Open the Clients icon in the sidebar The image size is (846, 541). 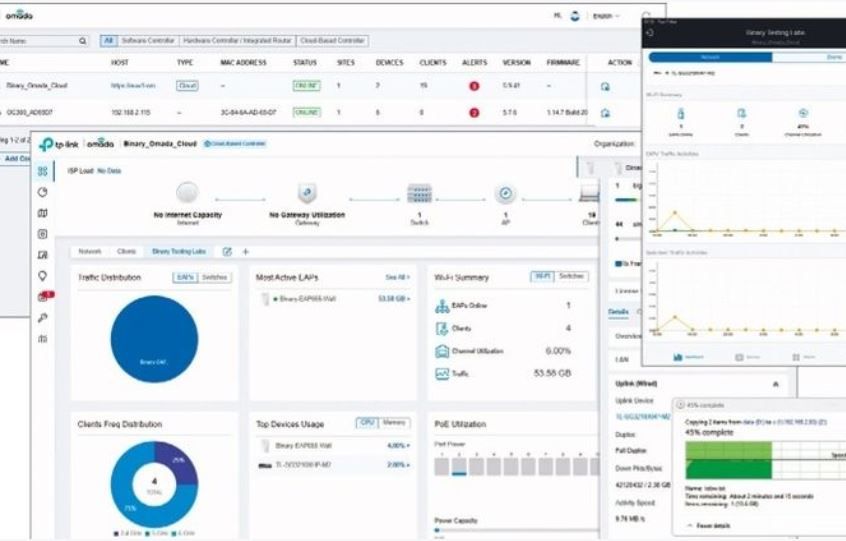click(x=43, y=255)
